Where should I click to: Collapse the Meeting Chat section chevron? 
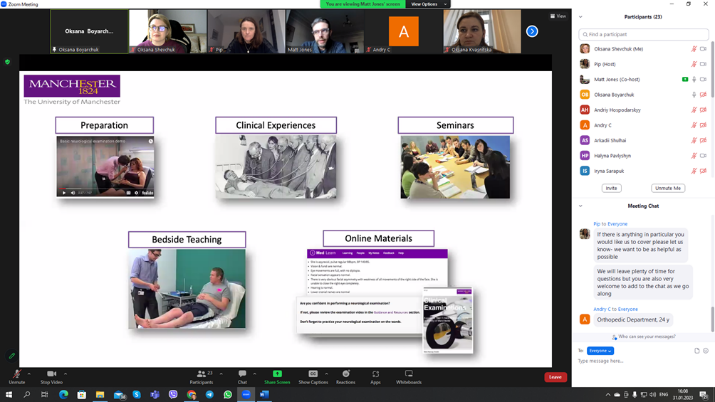coord(581,206)
